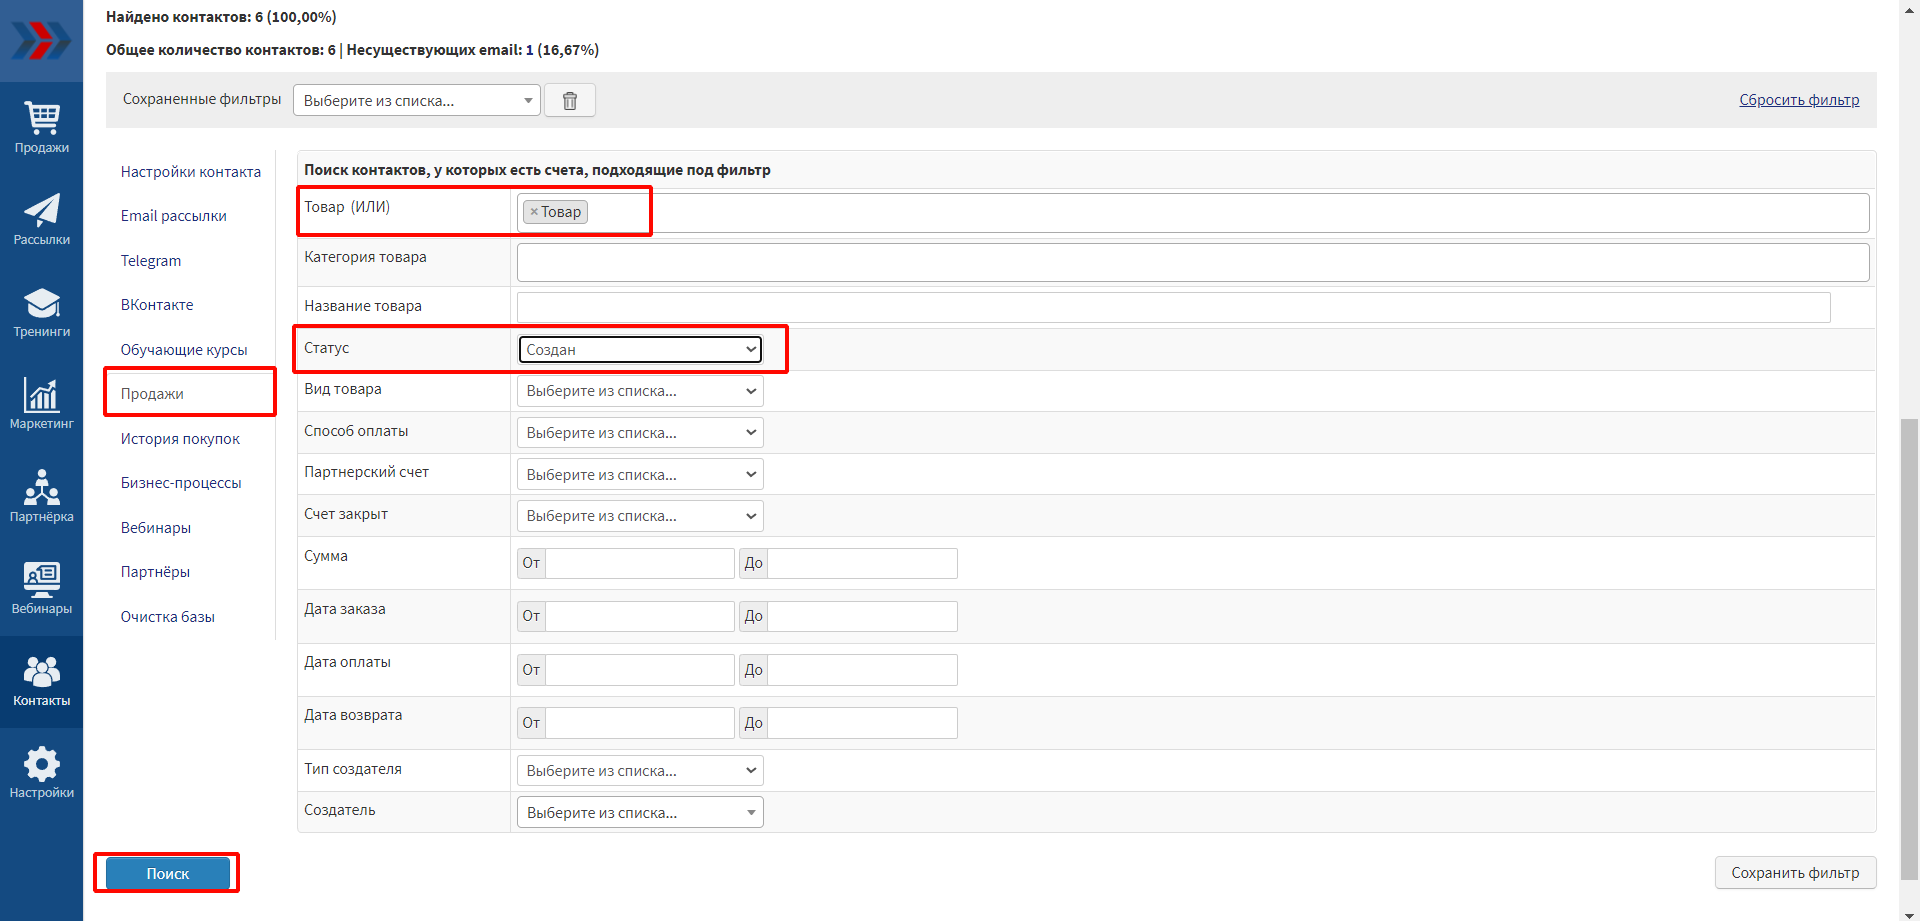Click the Сохранить фильтр button

click(1795, 873)
